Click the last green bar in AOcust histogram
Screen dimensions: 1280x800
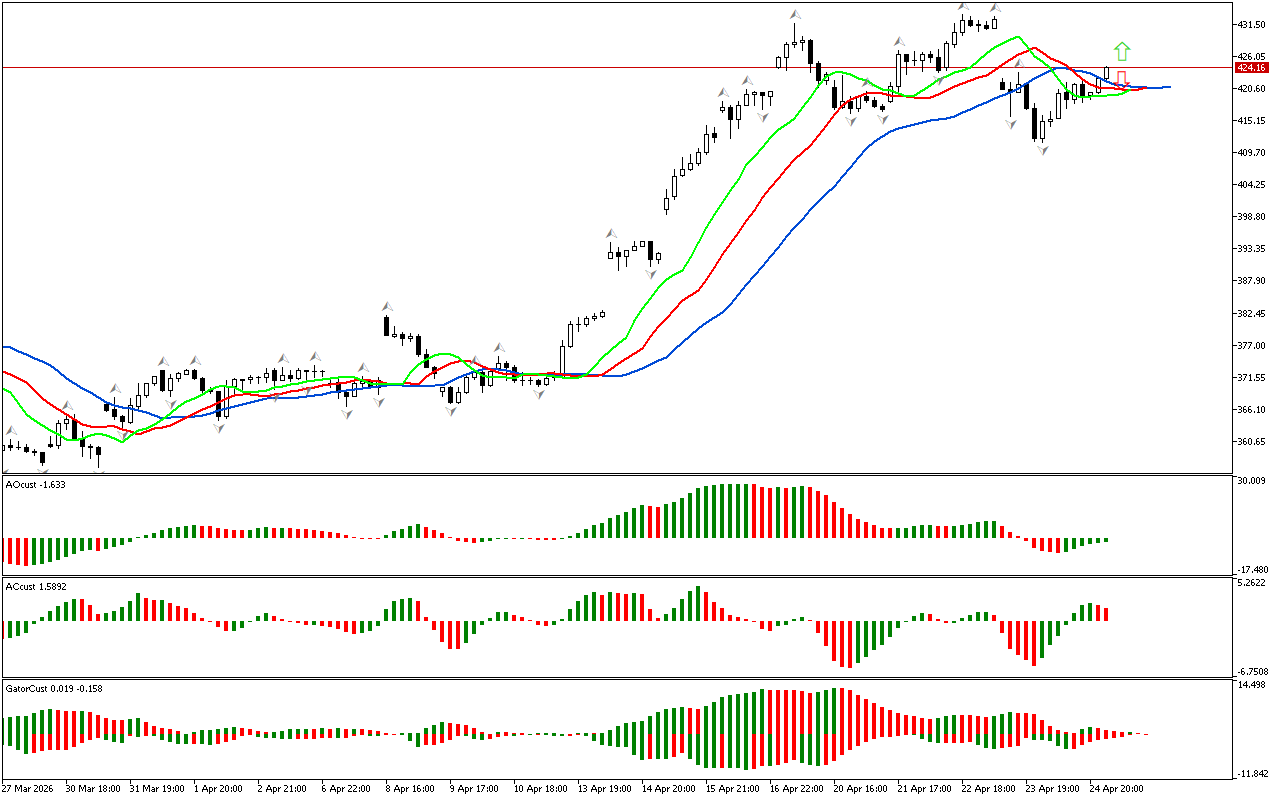coord(1106,540)
